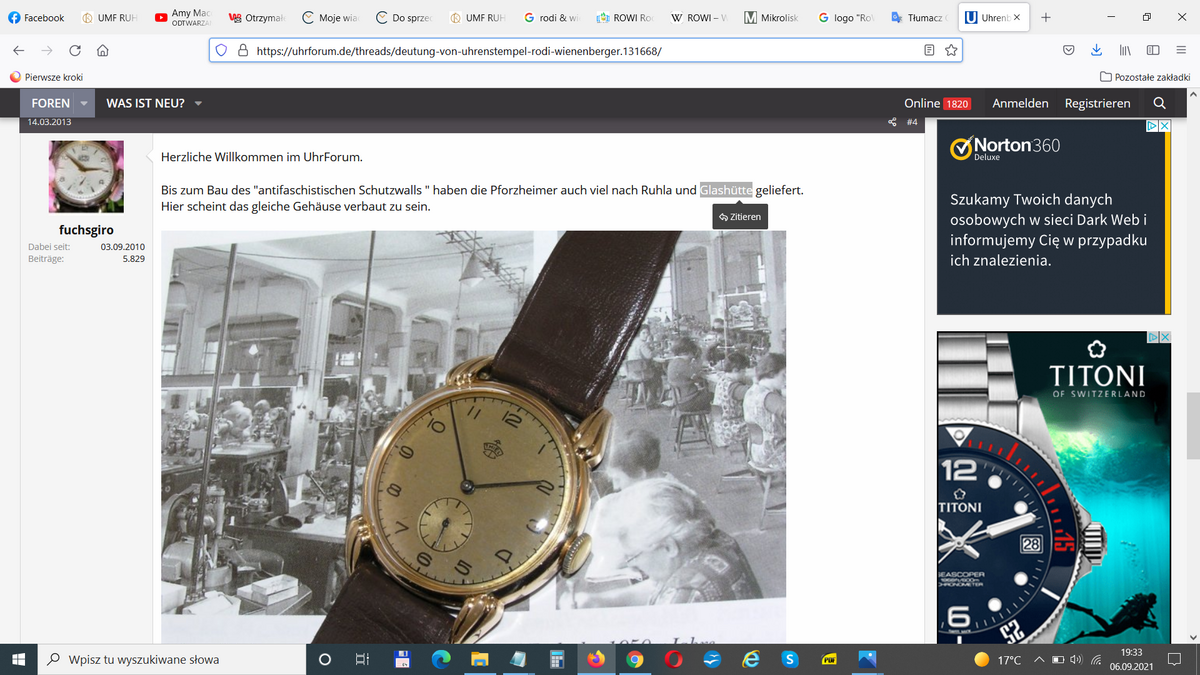
Task: Click the share icon beside post #4
Action: 892,123
